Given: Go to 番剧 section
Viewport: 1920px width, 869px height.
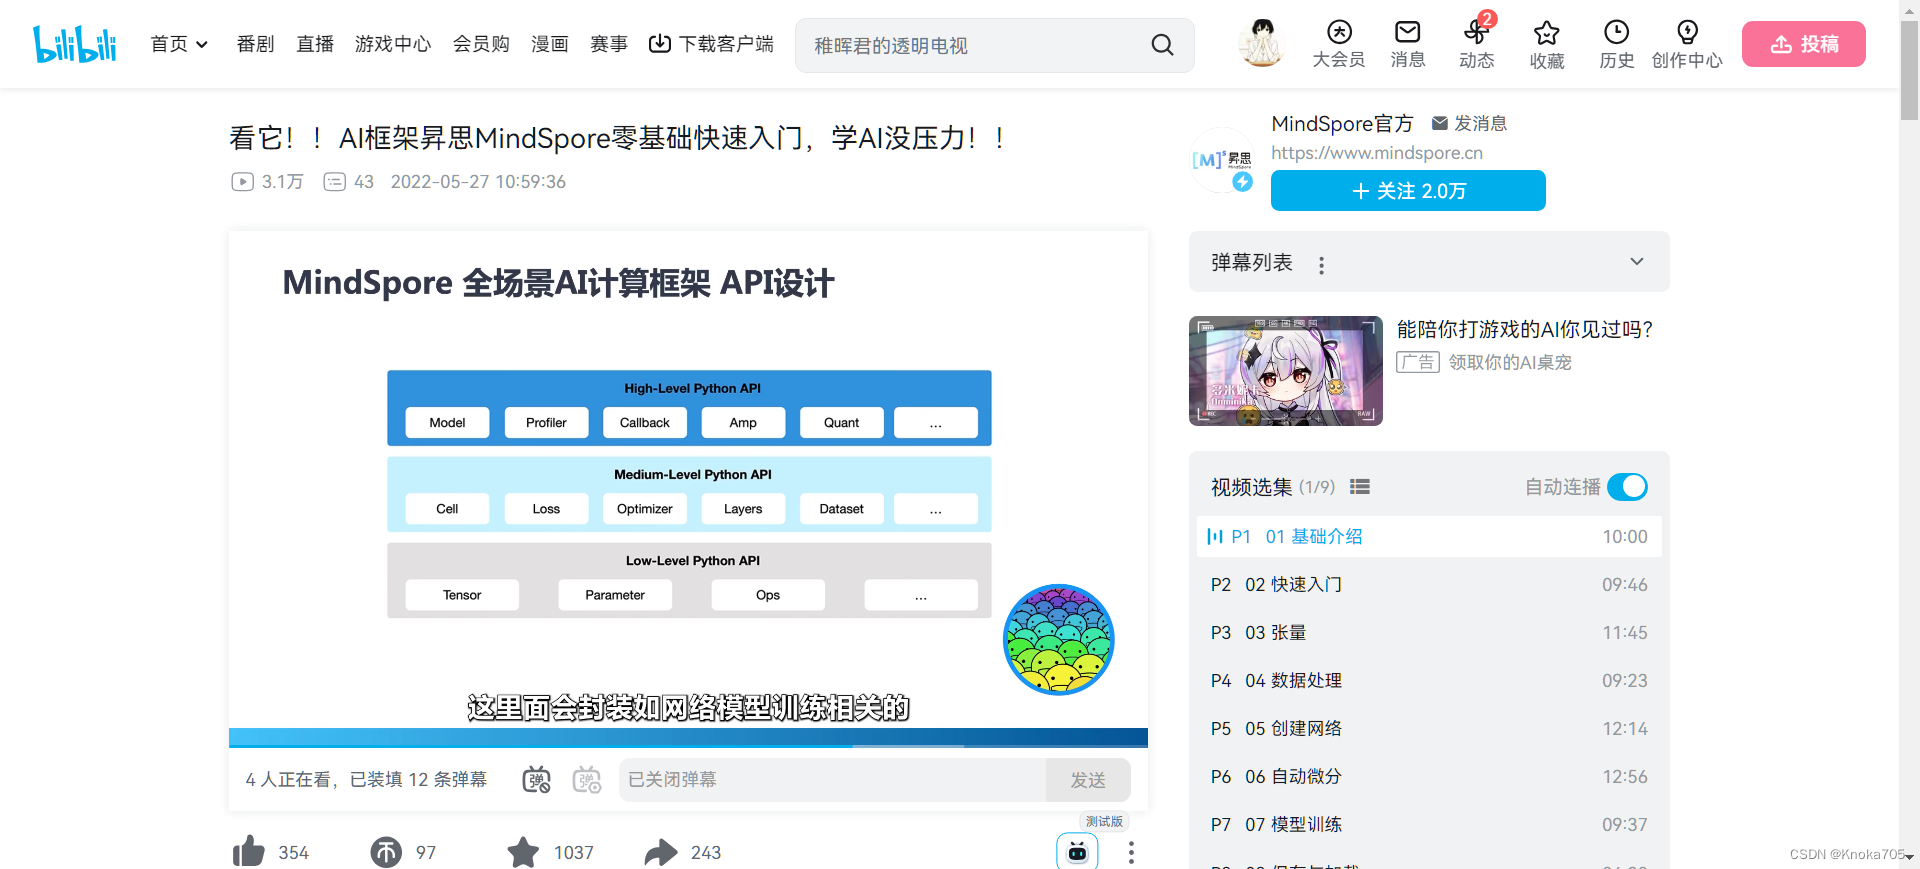Looking at the screenshot, I should tap(255, 44).
